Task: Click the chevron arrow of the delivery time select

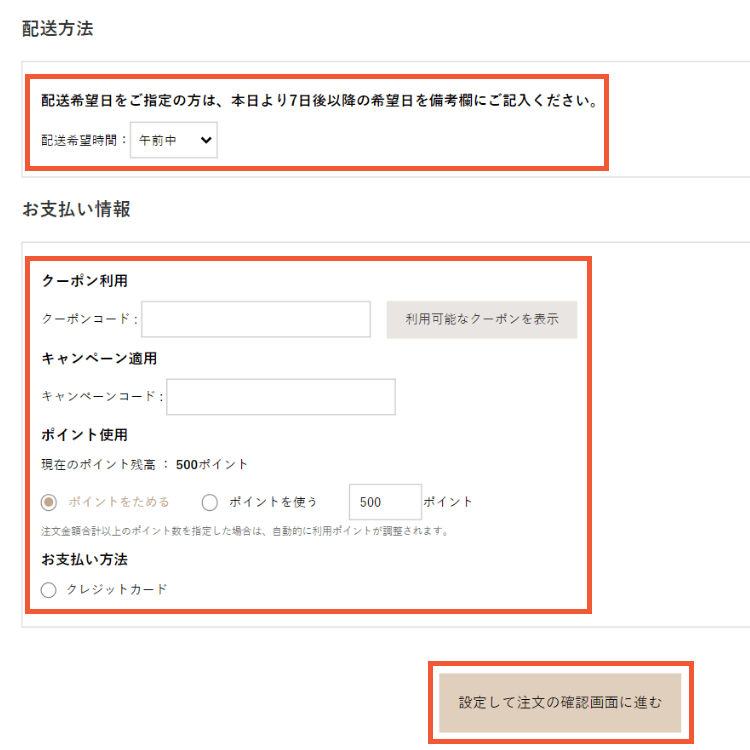Action: 206,141
